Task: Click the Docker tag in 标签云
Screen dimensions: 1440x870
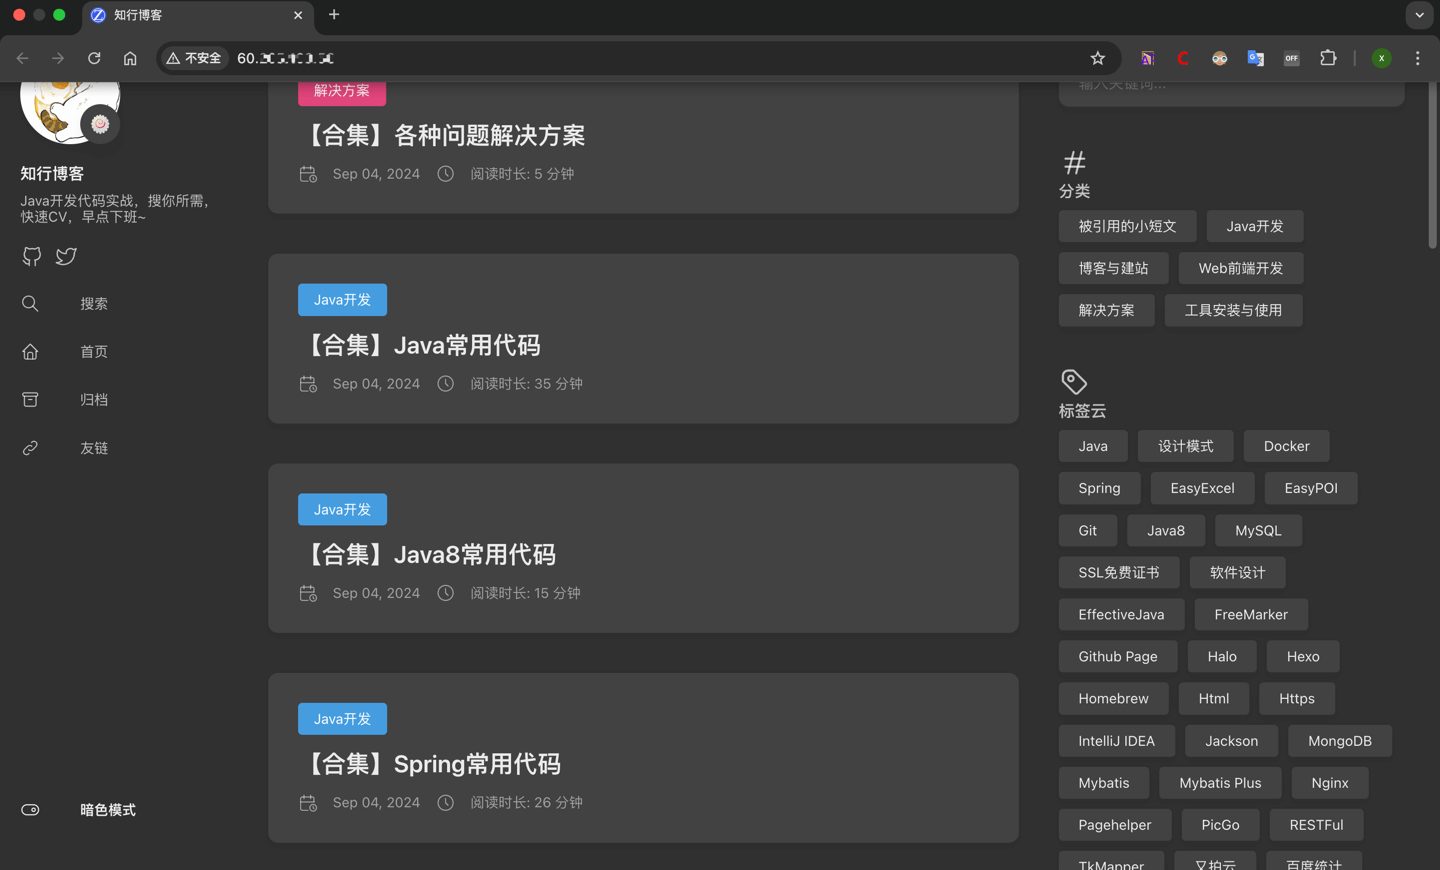Action: [x=1286, y=446]
